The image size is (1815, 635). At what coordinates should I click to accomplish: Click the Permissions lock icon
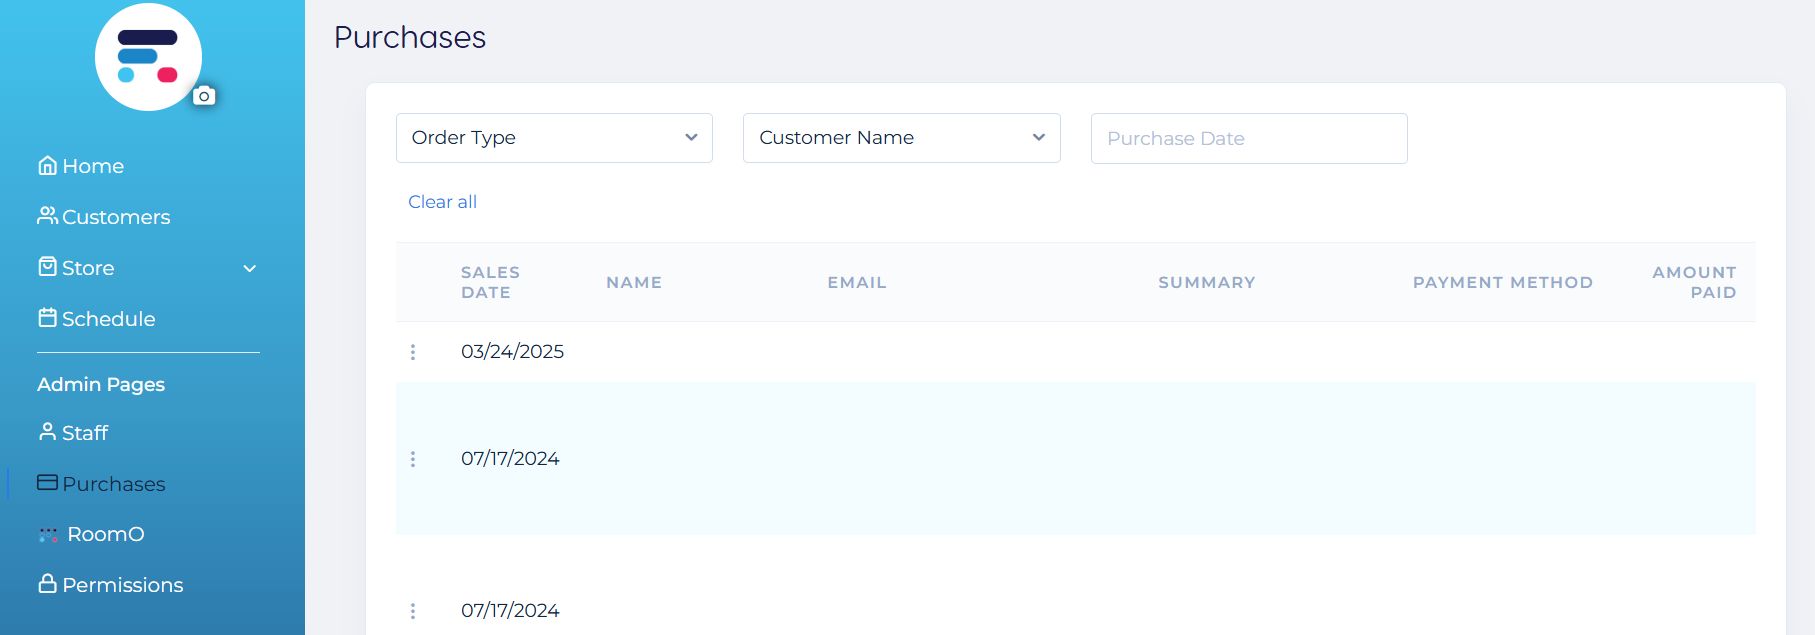47,584
